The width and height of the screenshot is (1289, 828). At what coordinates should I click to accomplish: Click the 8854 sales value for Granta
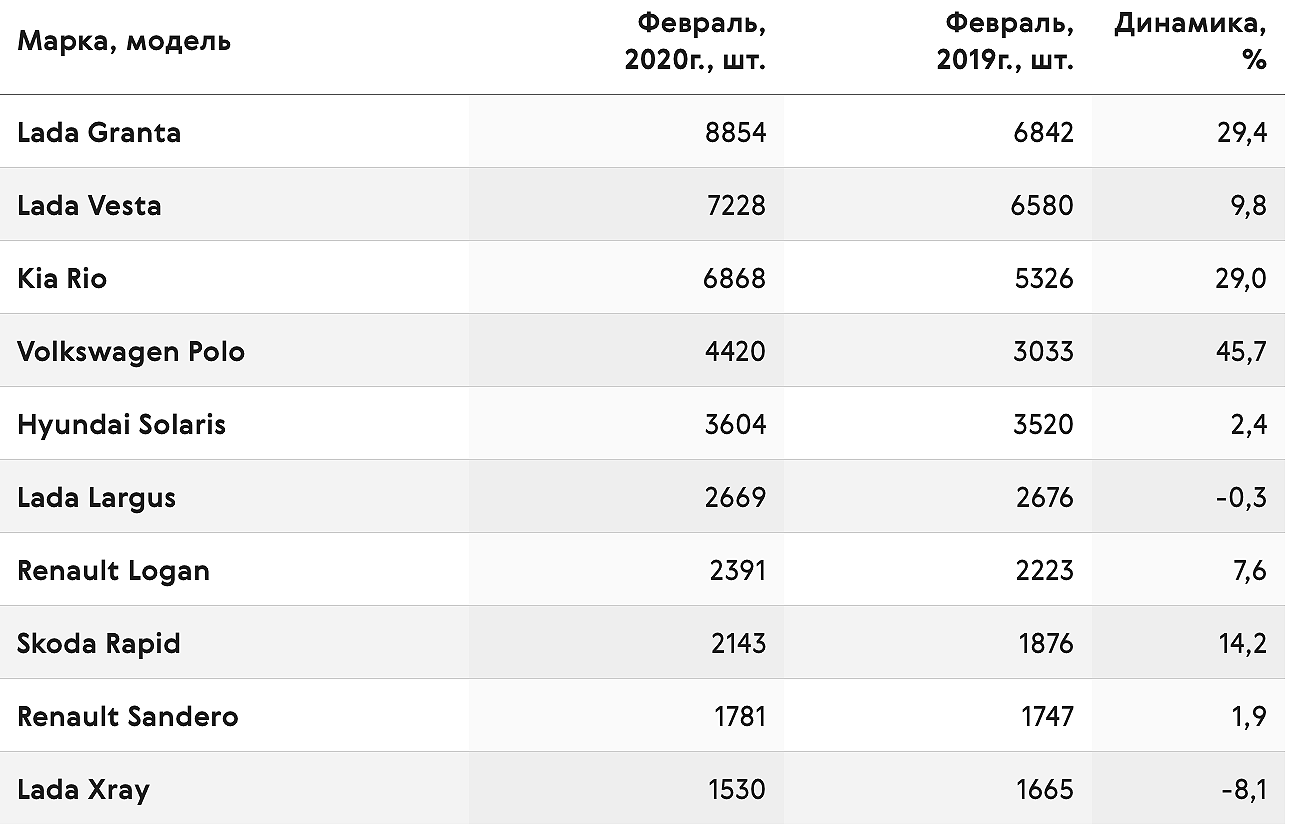click(x=735, y=132)
